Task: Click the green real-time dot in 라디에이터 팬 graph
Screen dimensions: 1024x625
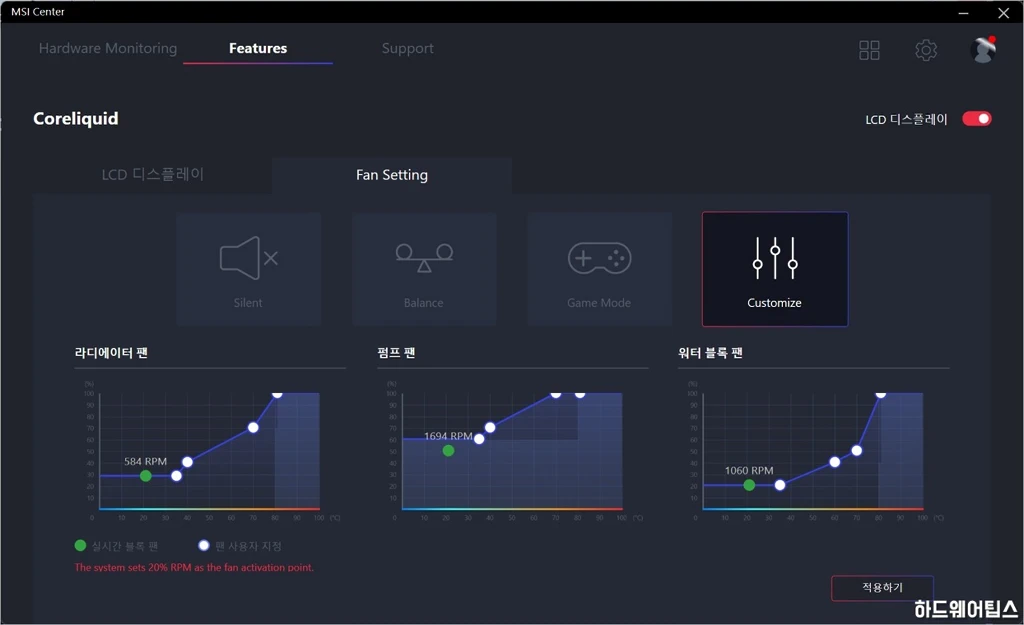Action: [146, 476]
